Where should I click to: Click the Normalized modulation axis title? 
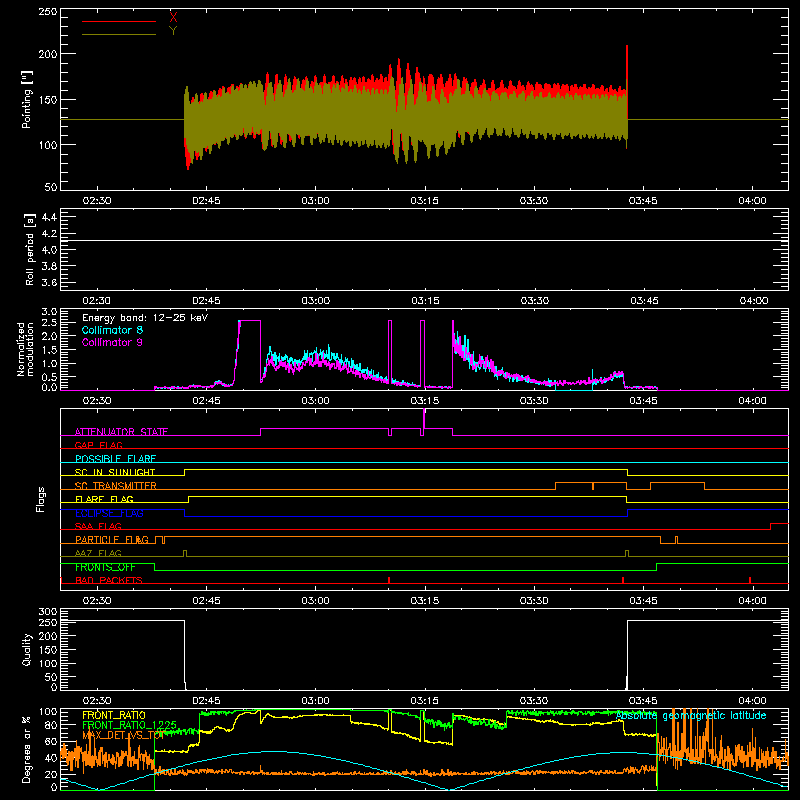coord(26,349)
